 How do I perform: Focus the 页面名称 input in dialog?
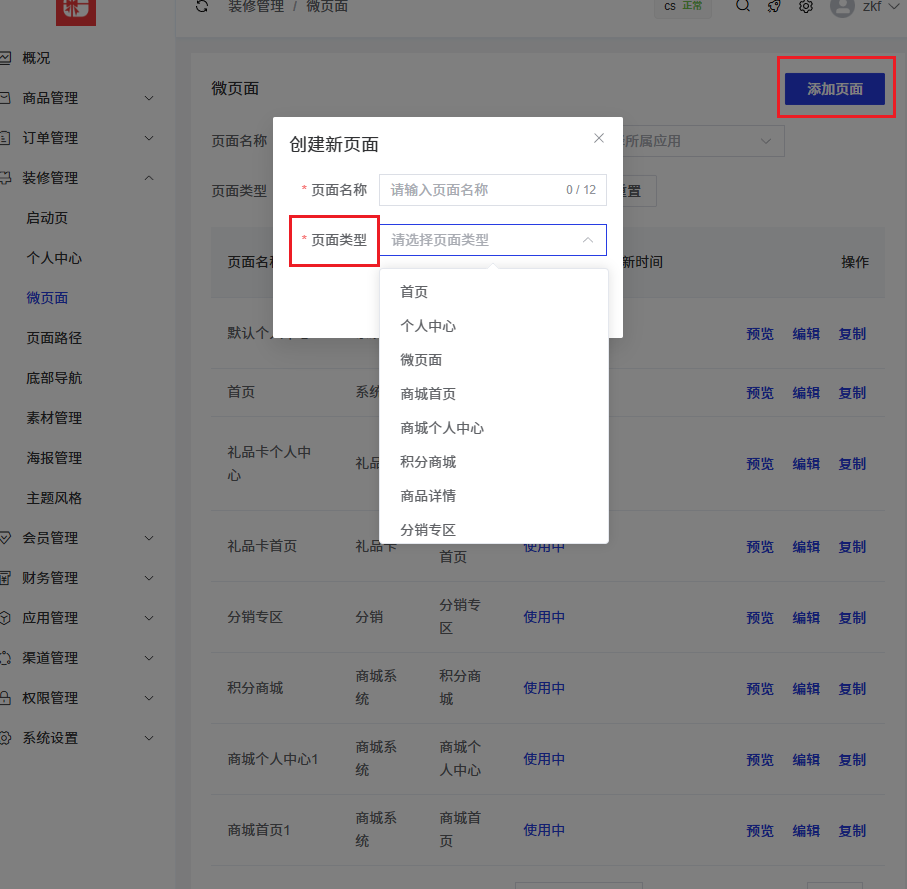point(470,190)
